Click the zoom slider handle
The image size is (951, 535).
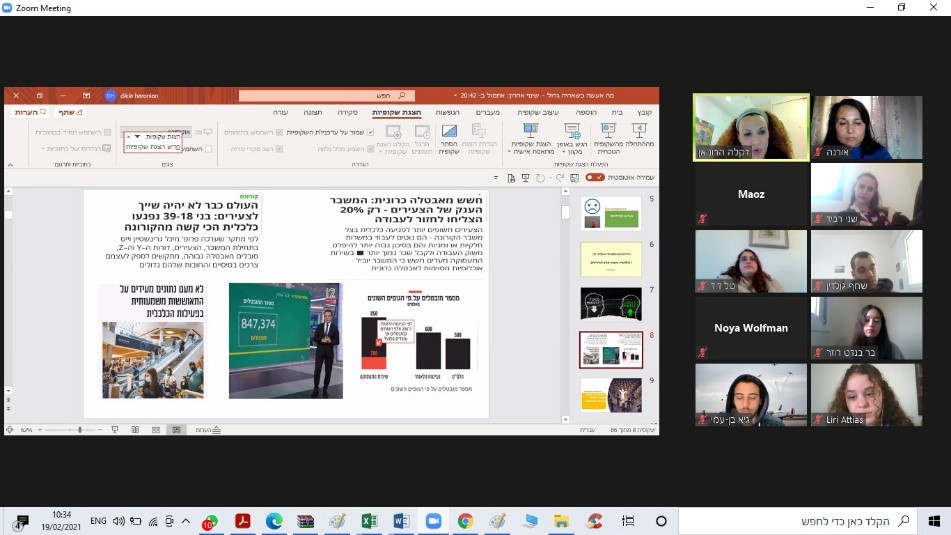[x=79, y=429]
